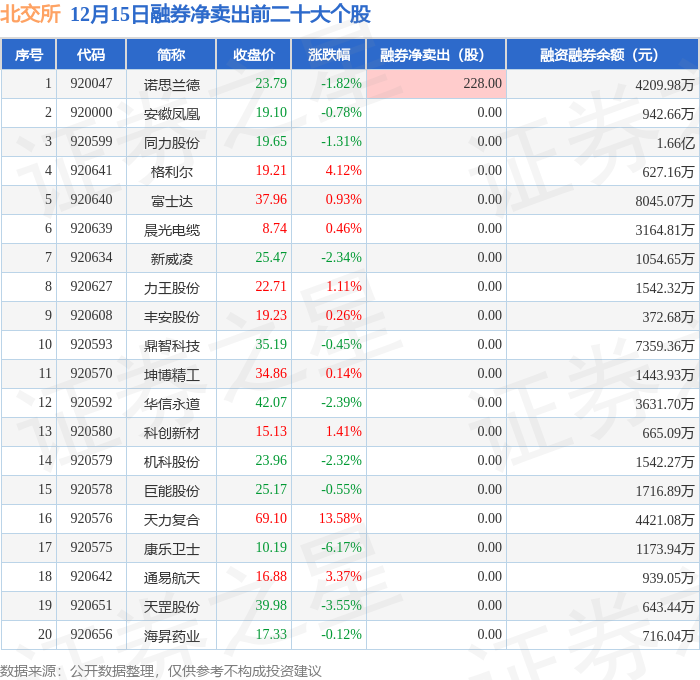This screenshot has height=680, width=700.
Task: Click the 代码 column header
Action: [x=91, y=54]
